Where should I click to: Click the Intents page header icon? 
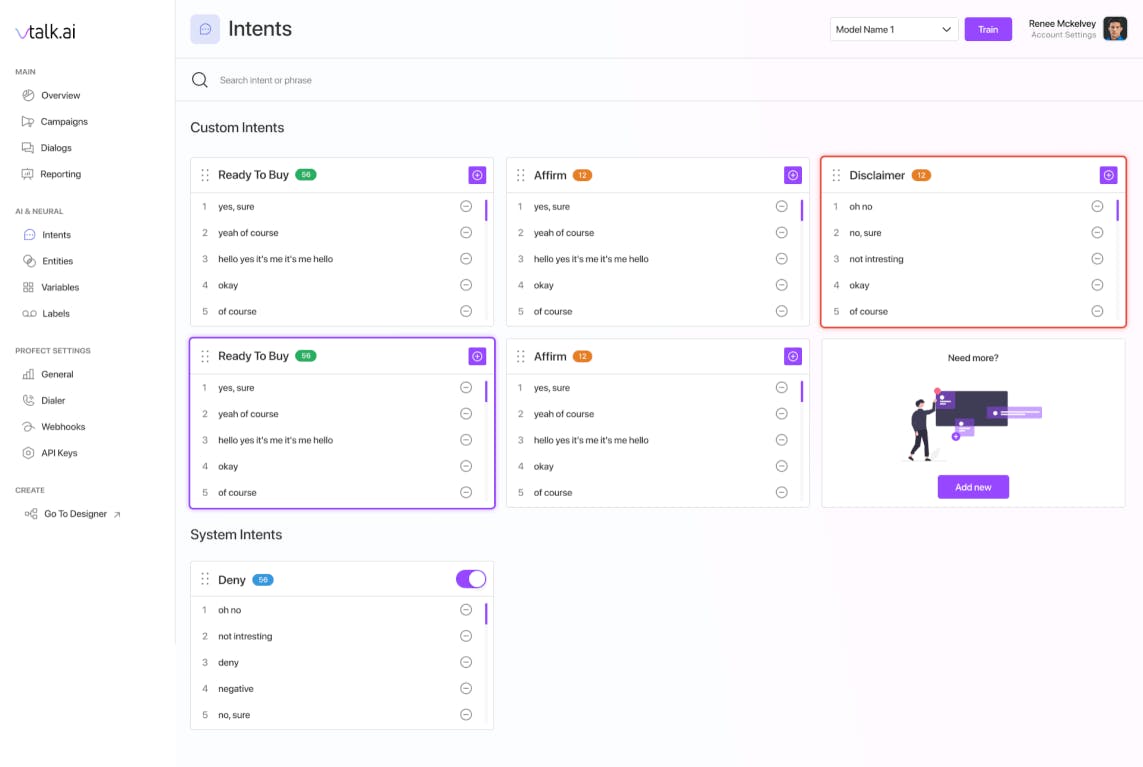[205, 29]
